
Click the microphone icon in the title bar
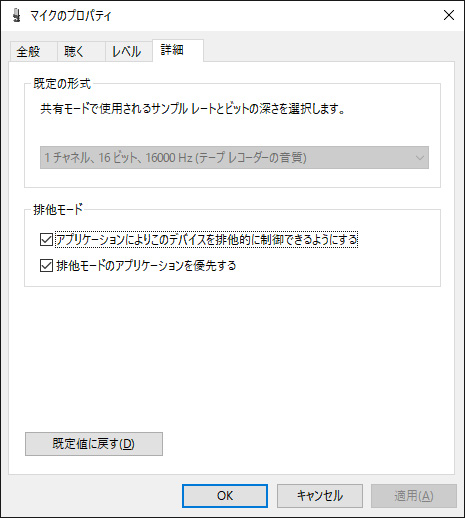(x=16, y=15)
